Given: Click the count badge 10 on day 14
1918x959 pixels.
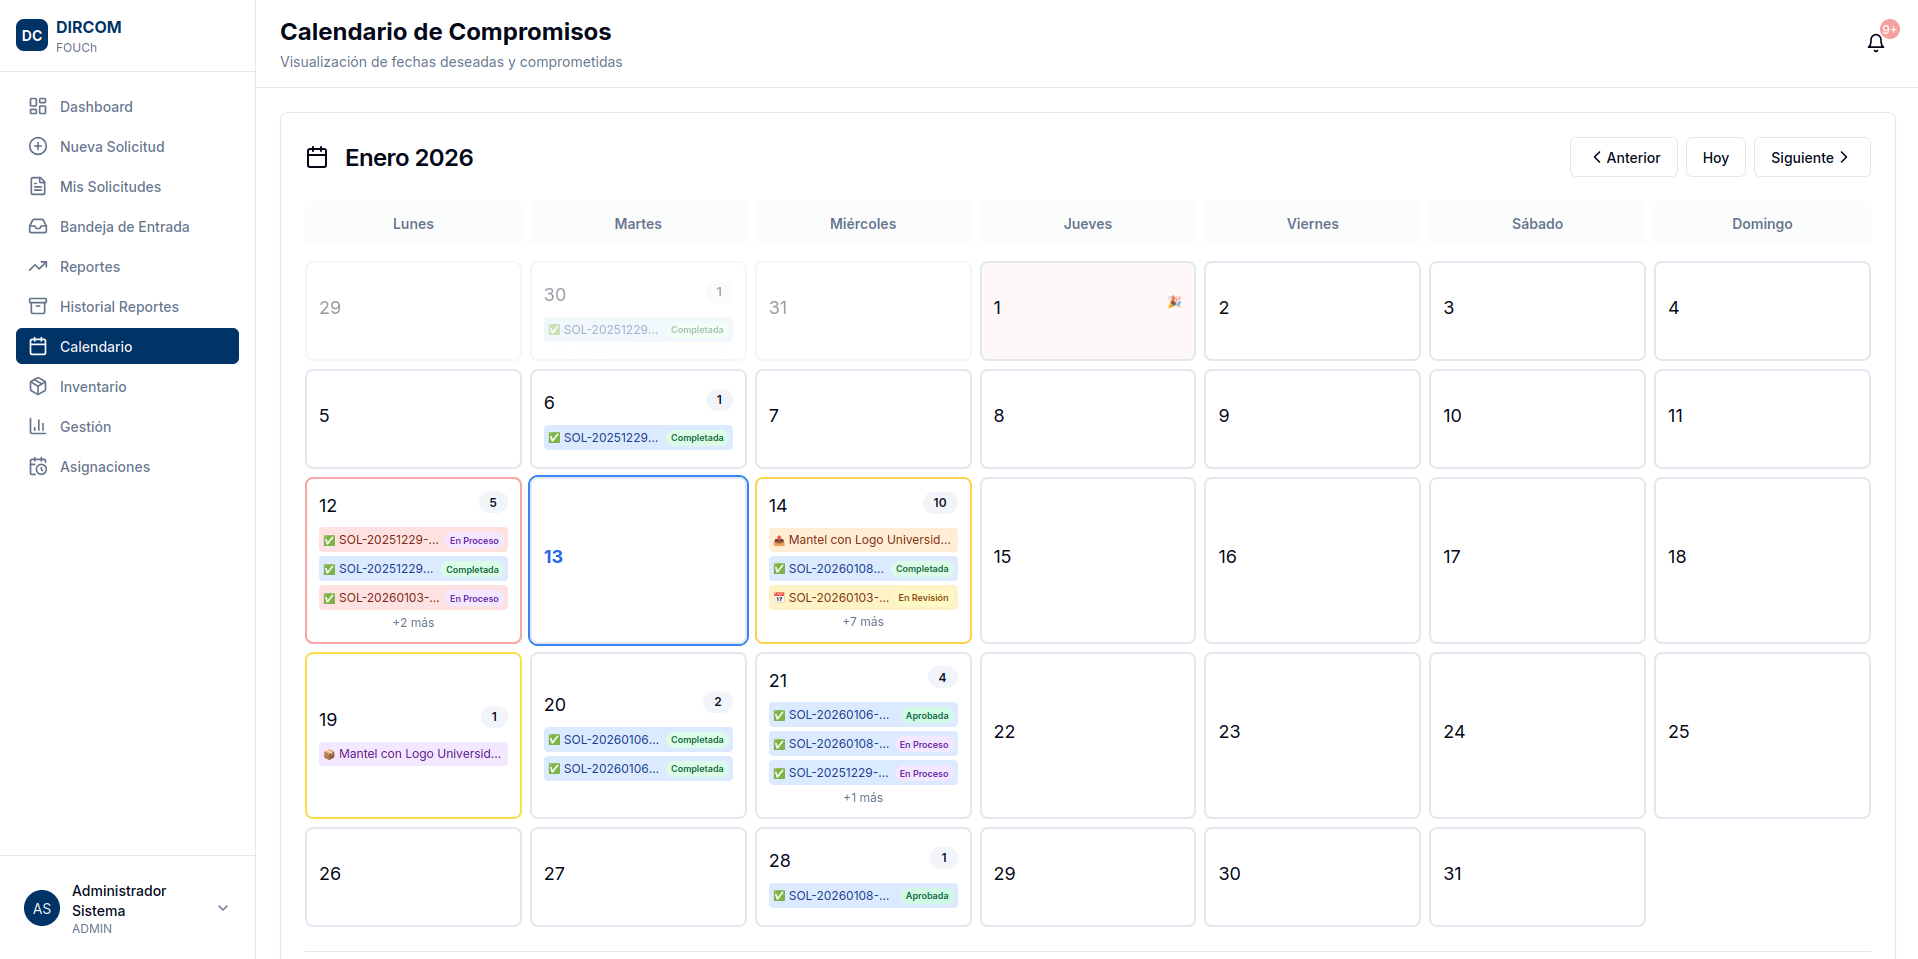Looking at the screenshot, I should [940, 503].
